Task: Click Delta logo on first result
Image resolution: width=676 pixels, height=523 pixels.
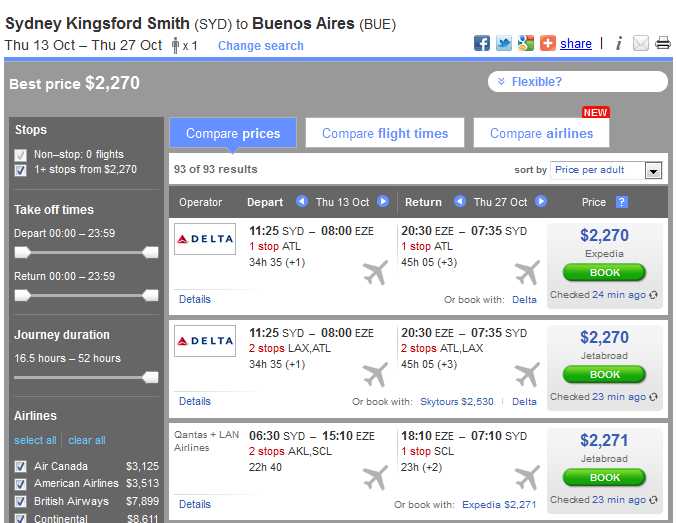Action: tap(205, 239)
